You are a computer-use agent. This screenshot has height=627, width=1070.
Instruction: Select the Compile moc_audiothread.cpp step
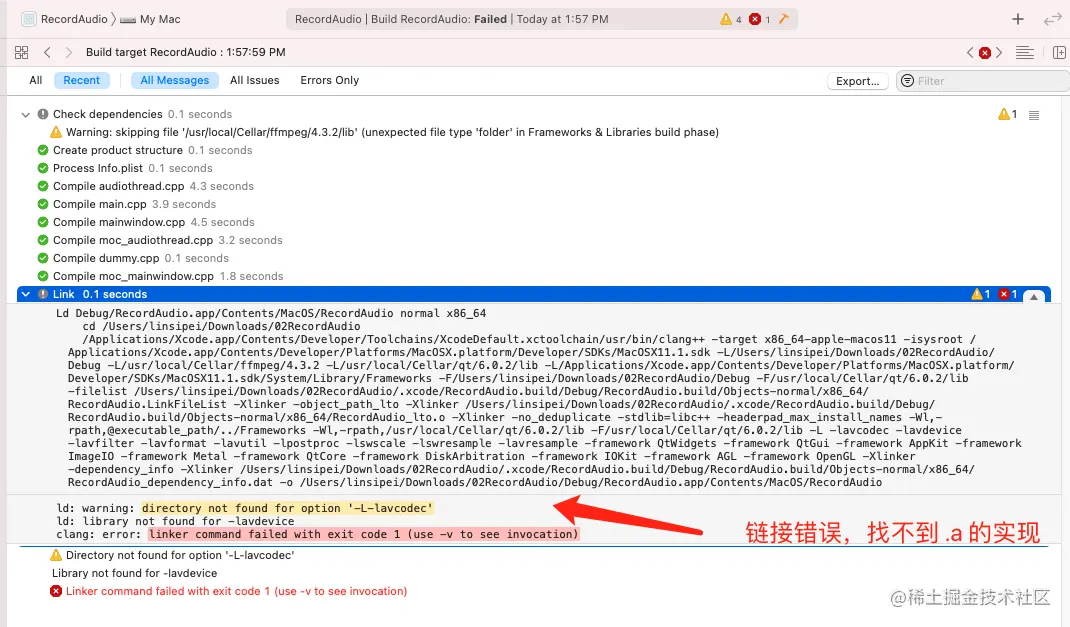[x=160, y=240]
